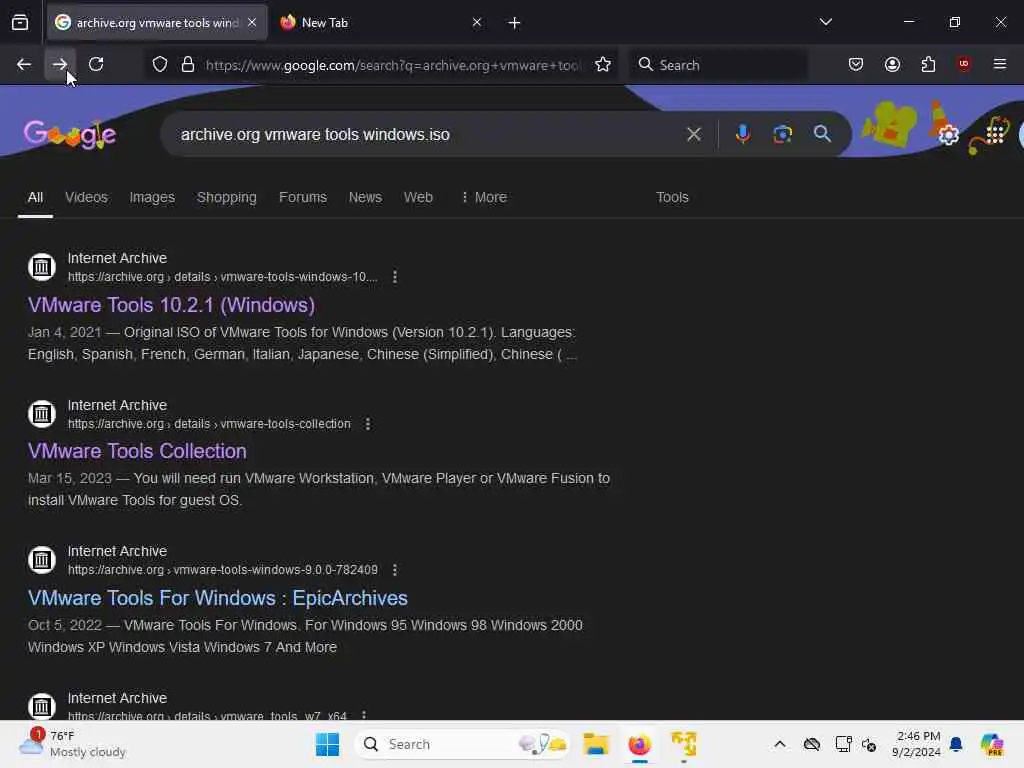Viewport: 1024px width, 768px height.
Task: Expand More search filters
Action: click(x=484, y=197)
